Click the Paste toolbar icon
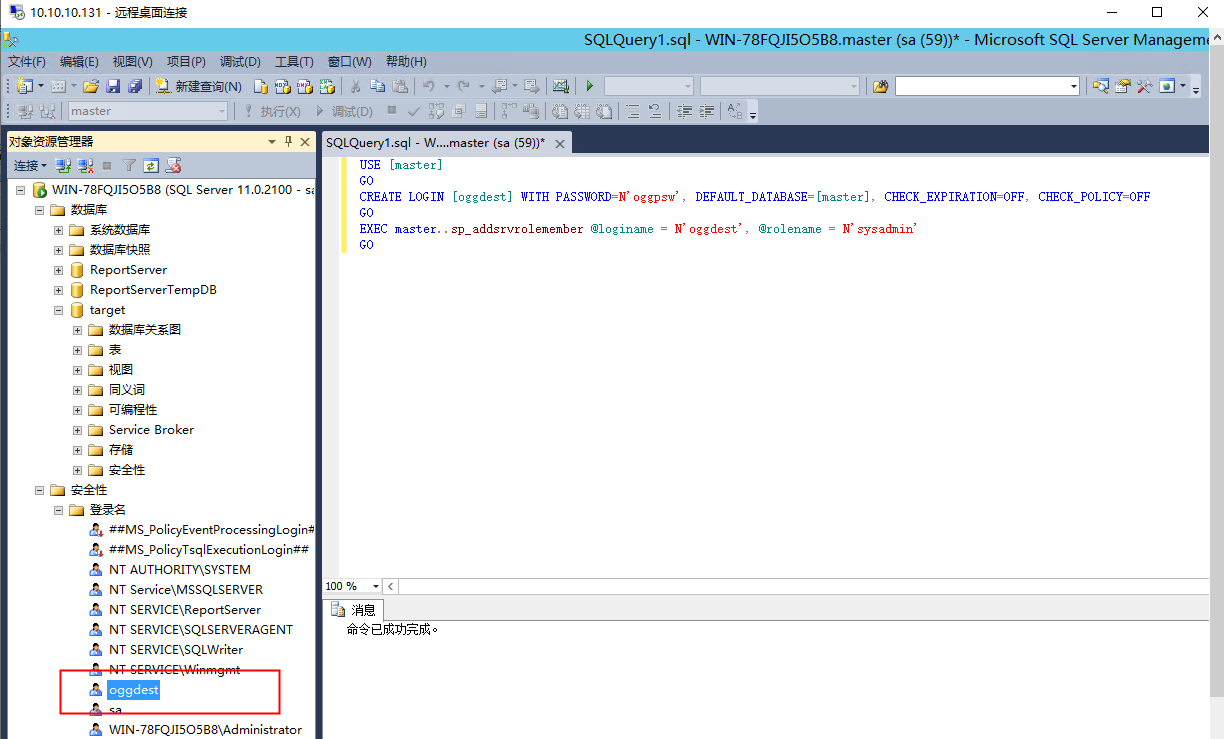 (397, 87)
